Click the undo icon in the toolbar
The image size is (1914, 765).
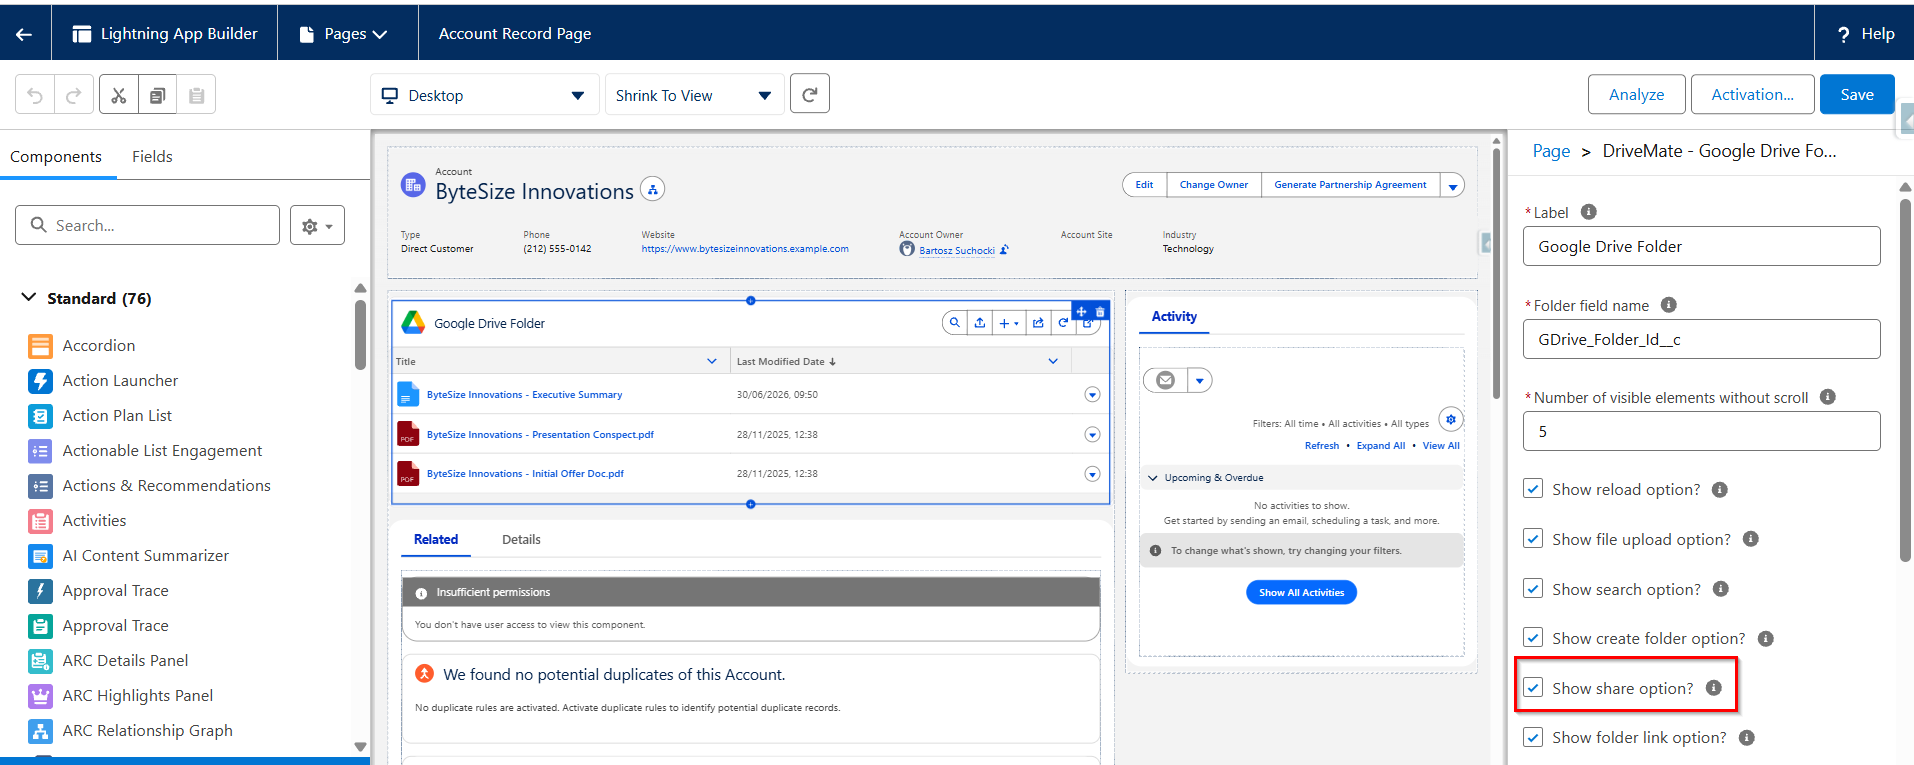click(x=35, y=95)
